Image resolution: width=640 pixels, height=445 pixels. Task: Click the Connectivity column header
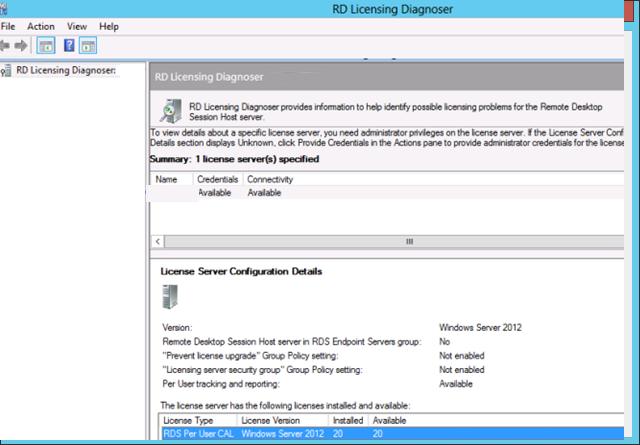(270, 179)
